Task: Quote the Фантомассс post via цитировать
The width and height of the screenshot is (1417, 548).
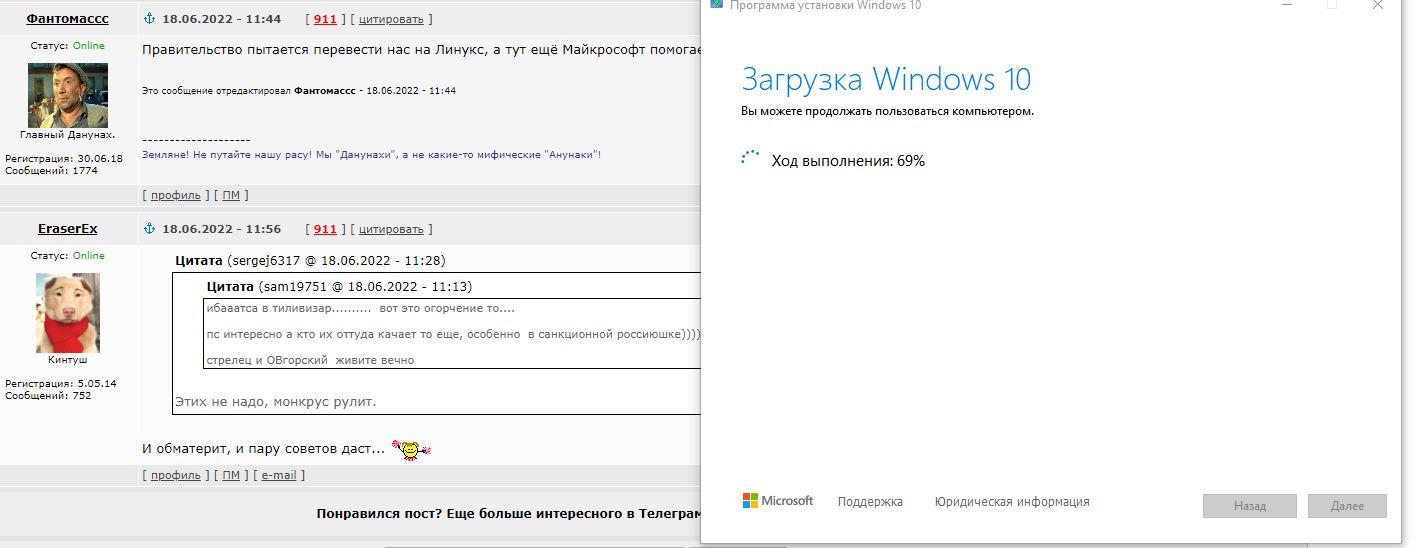Action: [x=391, y=19]
